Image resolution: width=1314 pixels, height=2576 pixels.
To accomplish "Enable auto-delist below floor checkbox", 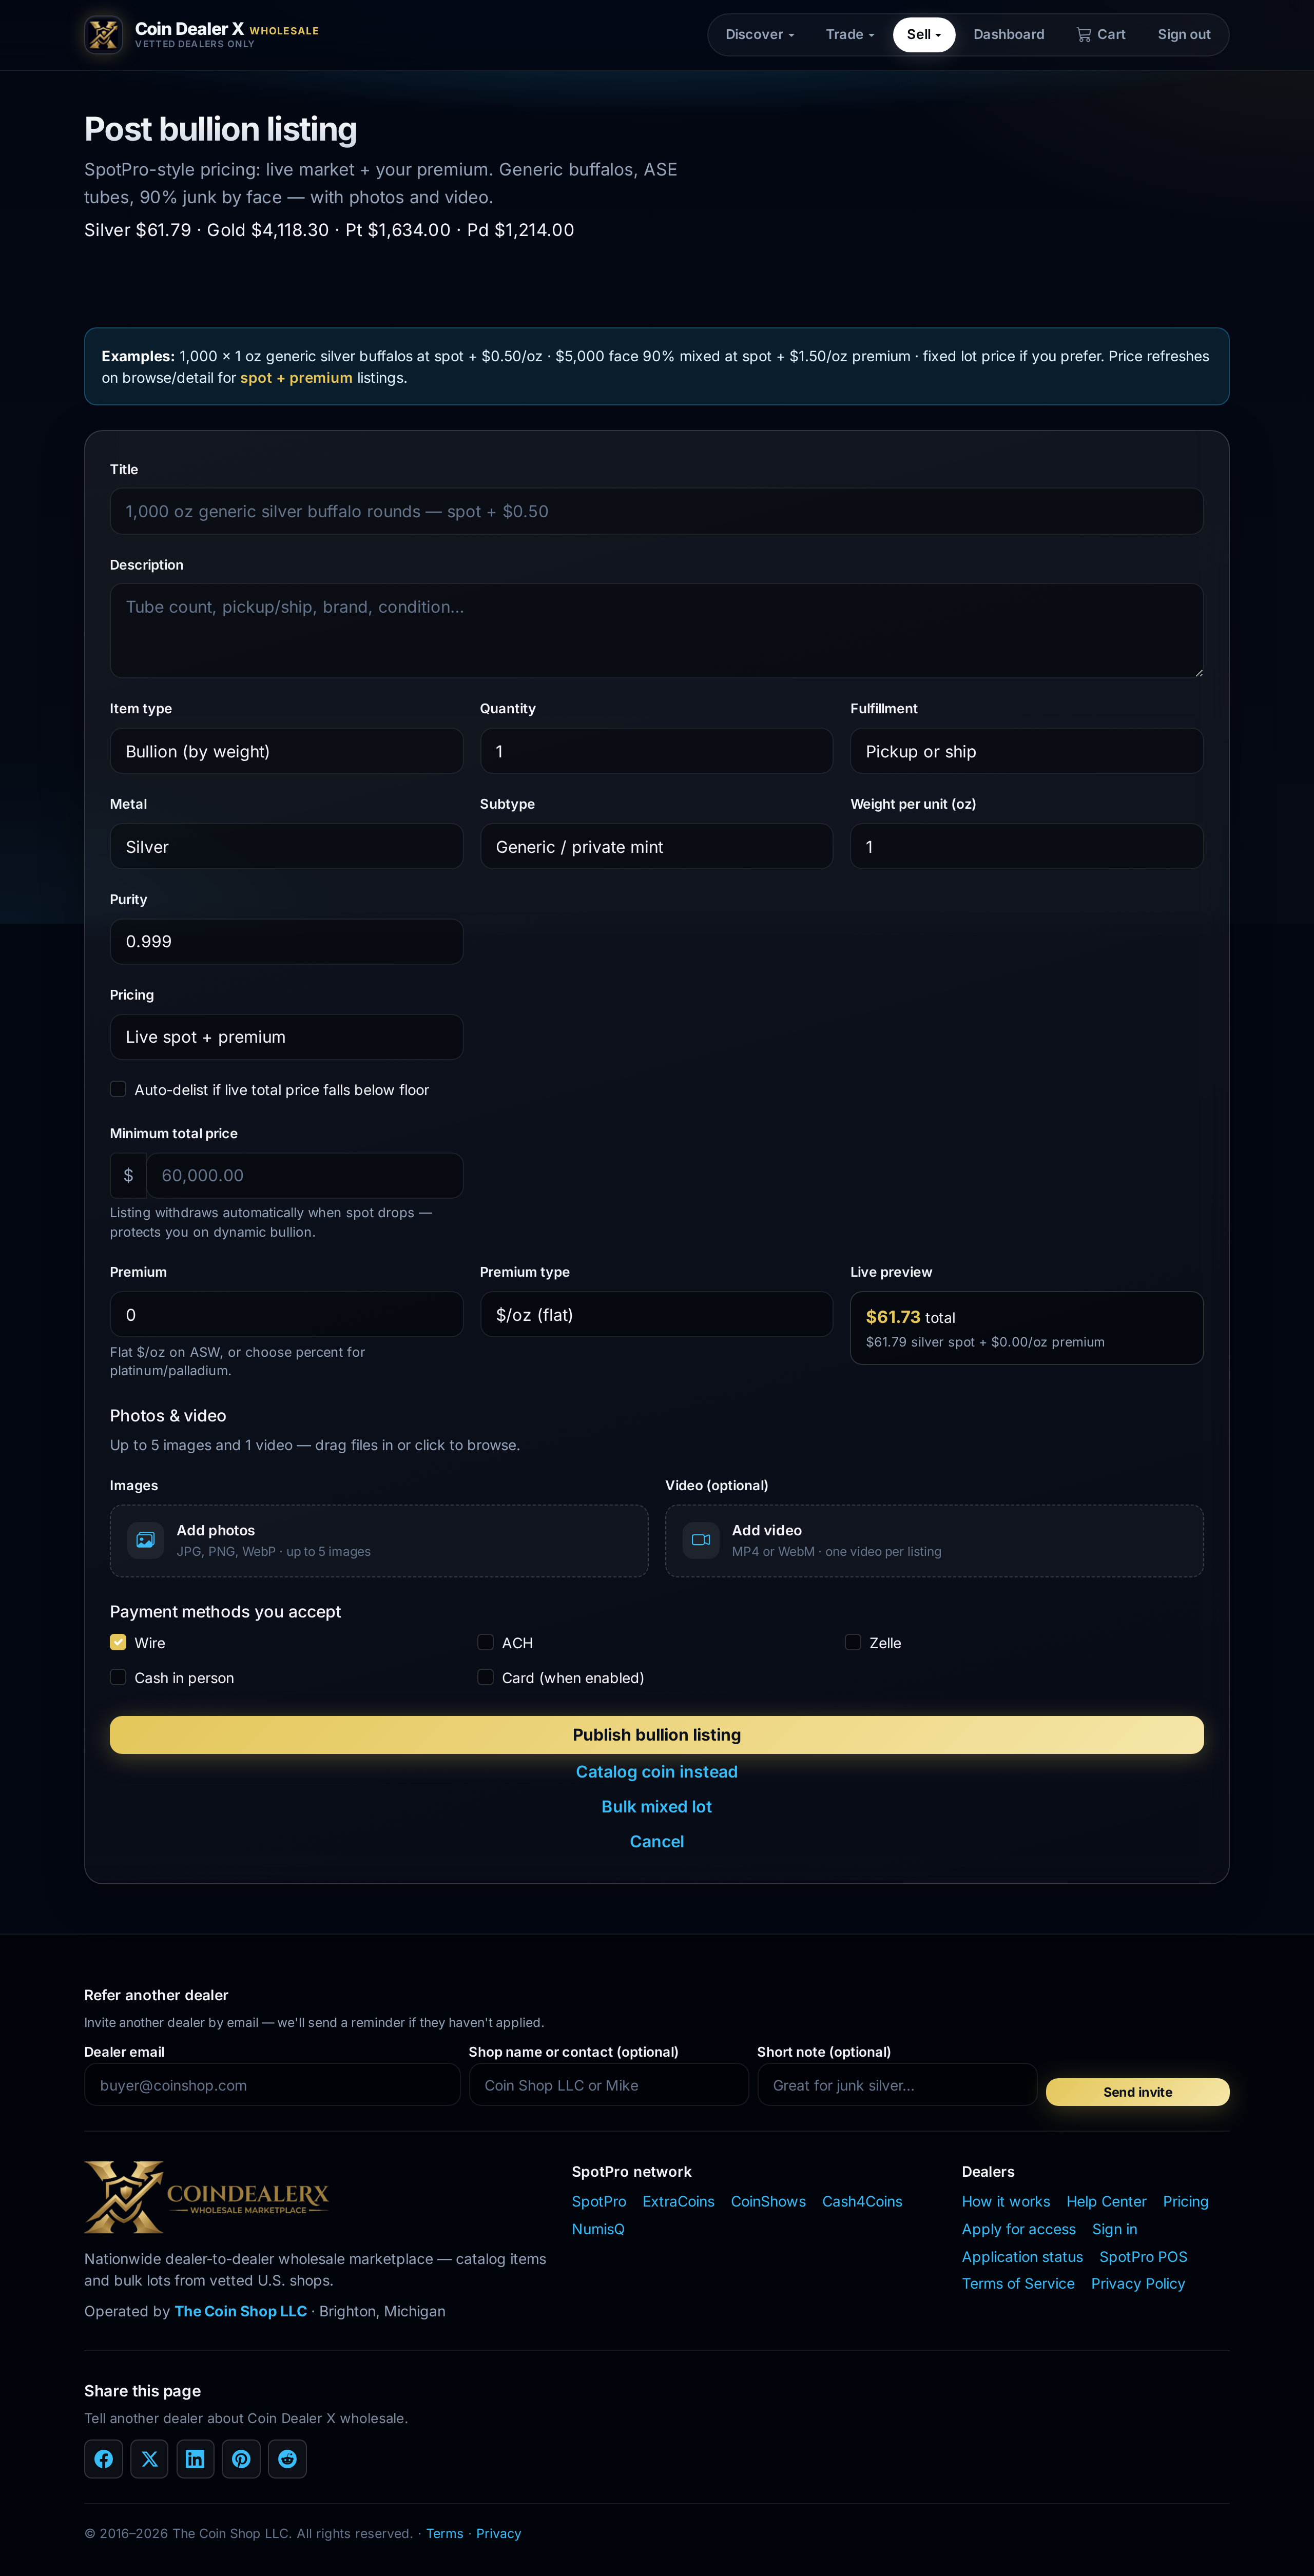I will pyautogui.click(x=118, y=1089).
